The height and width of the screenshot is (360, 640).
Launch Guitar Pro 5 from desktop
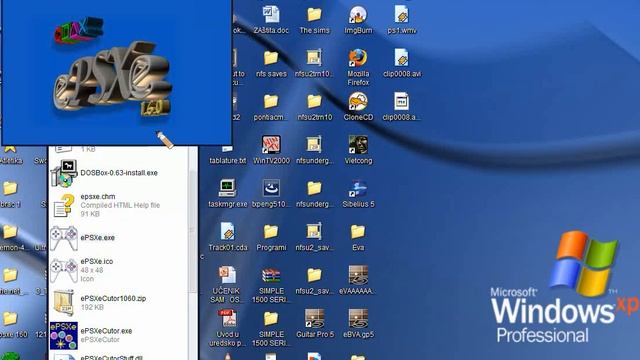pyautogui.click(x=314, y=318)
